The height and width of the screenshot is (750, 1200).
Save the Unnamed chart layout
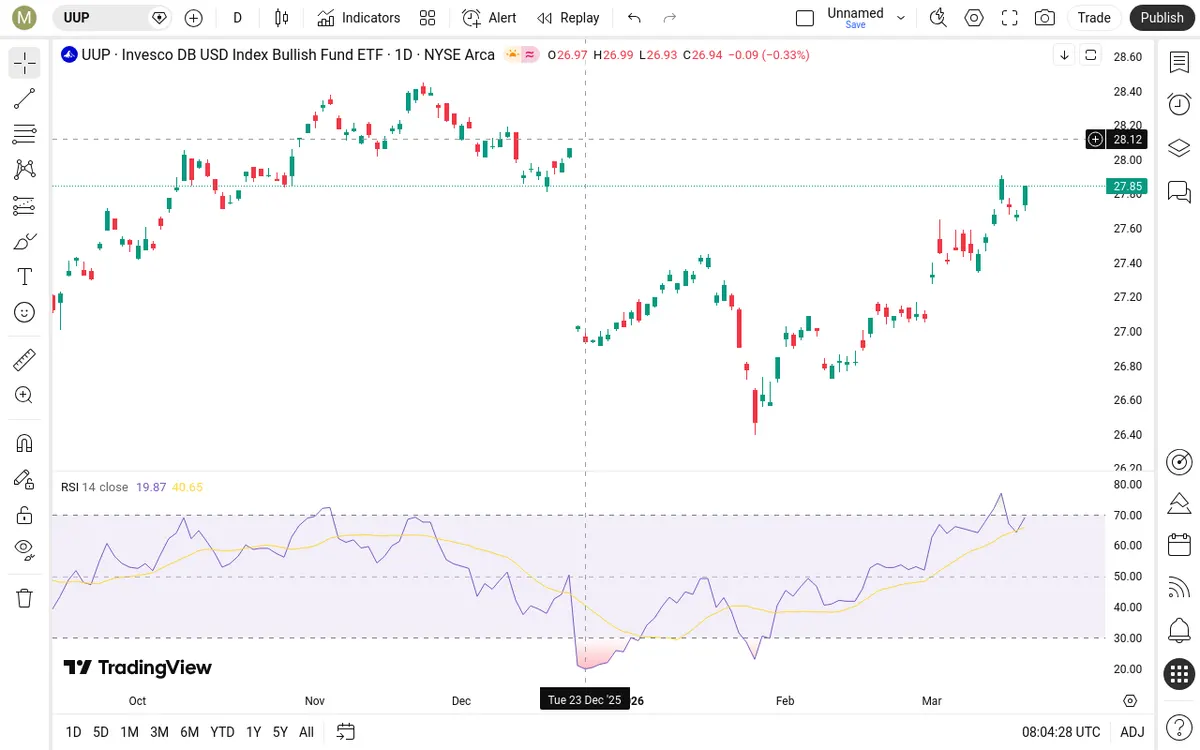tap(855, 25)
